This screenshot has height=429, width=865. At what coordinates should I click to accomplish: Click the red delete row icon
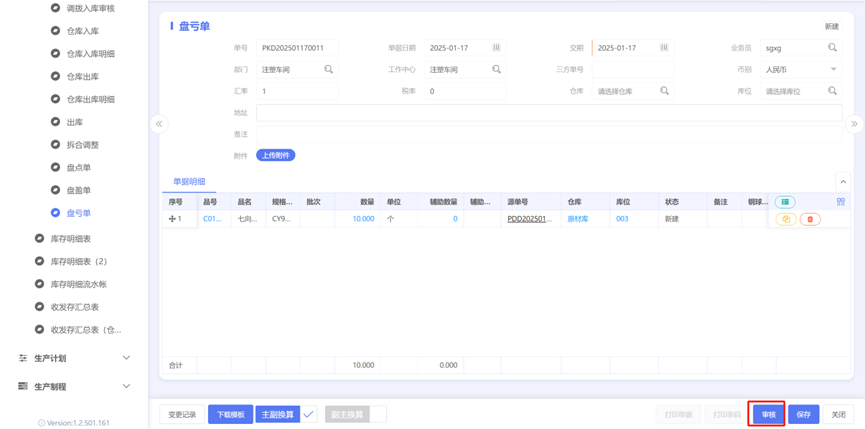coord(810,219)
